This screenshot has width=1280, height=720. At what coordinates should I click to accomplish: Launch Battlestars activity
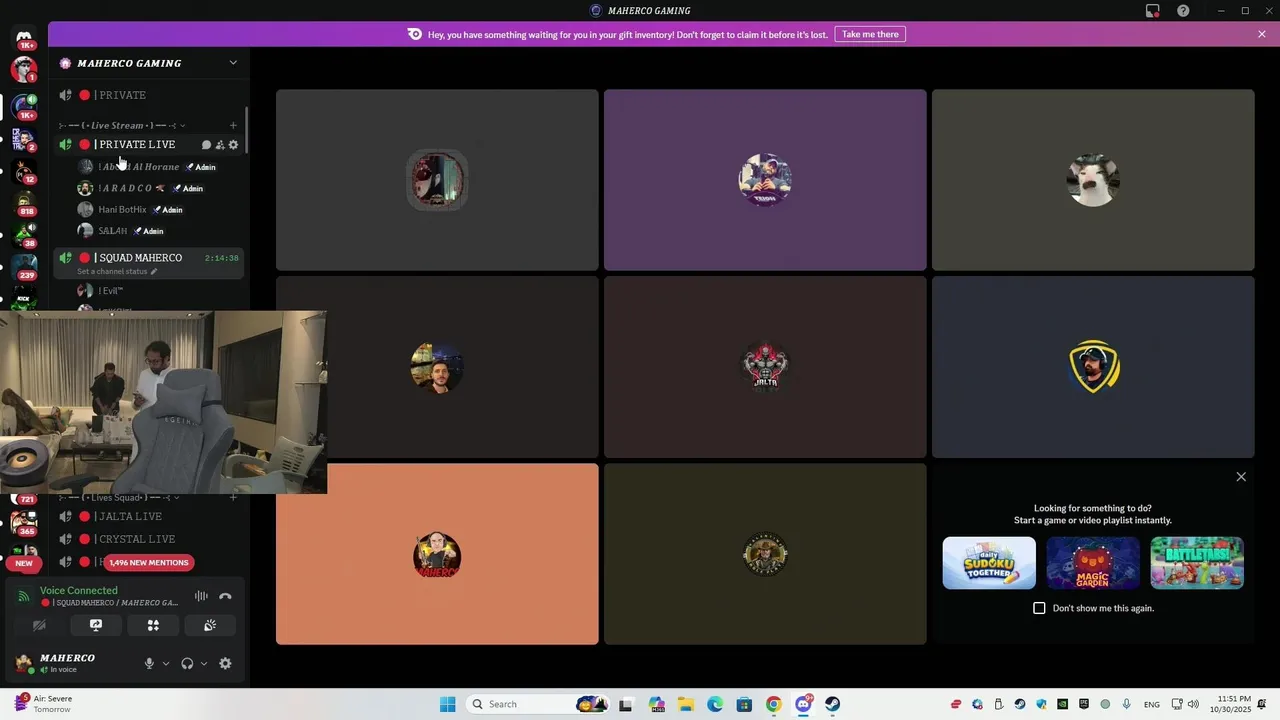click(1197, 563)
